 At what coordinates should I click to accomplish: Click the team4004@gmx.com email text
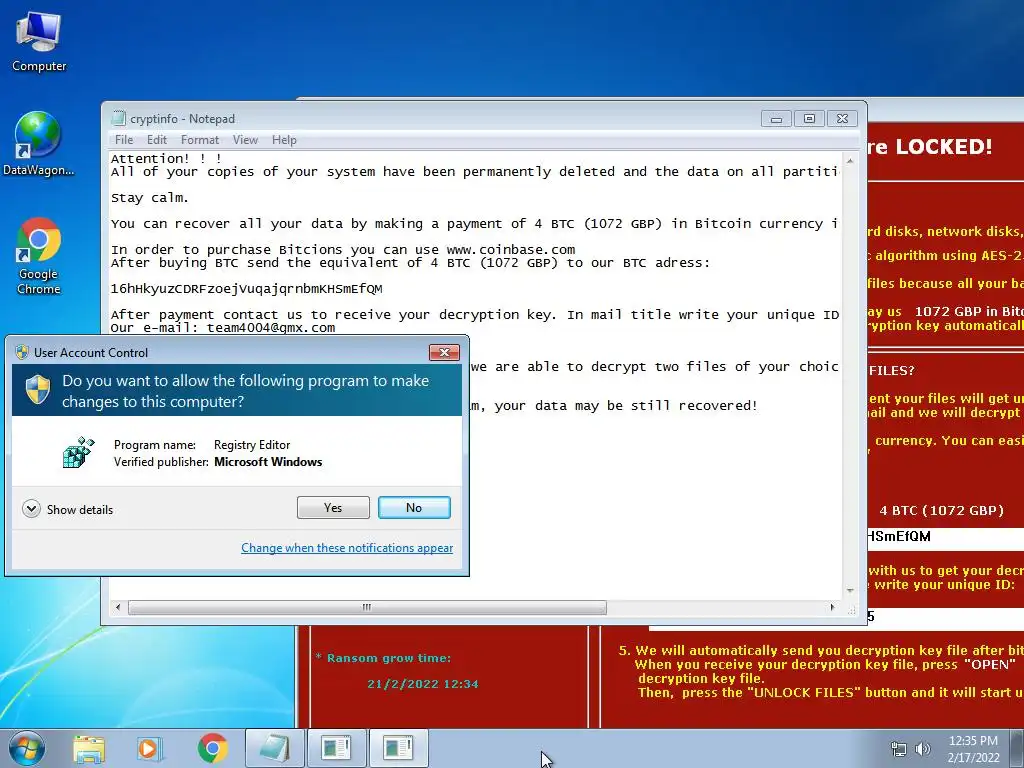271,328
